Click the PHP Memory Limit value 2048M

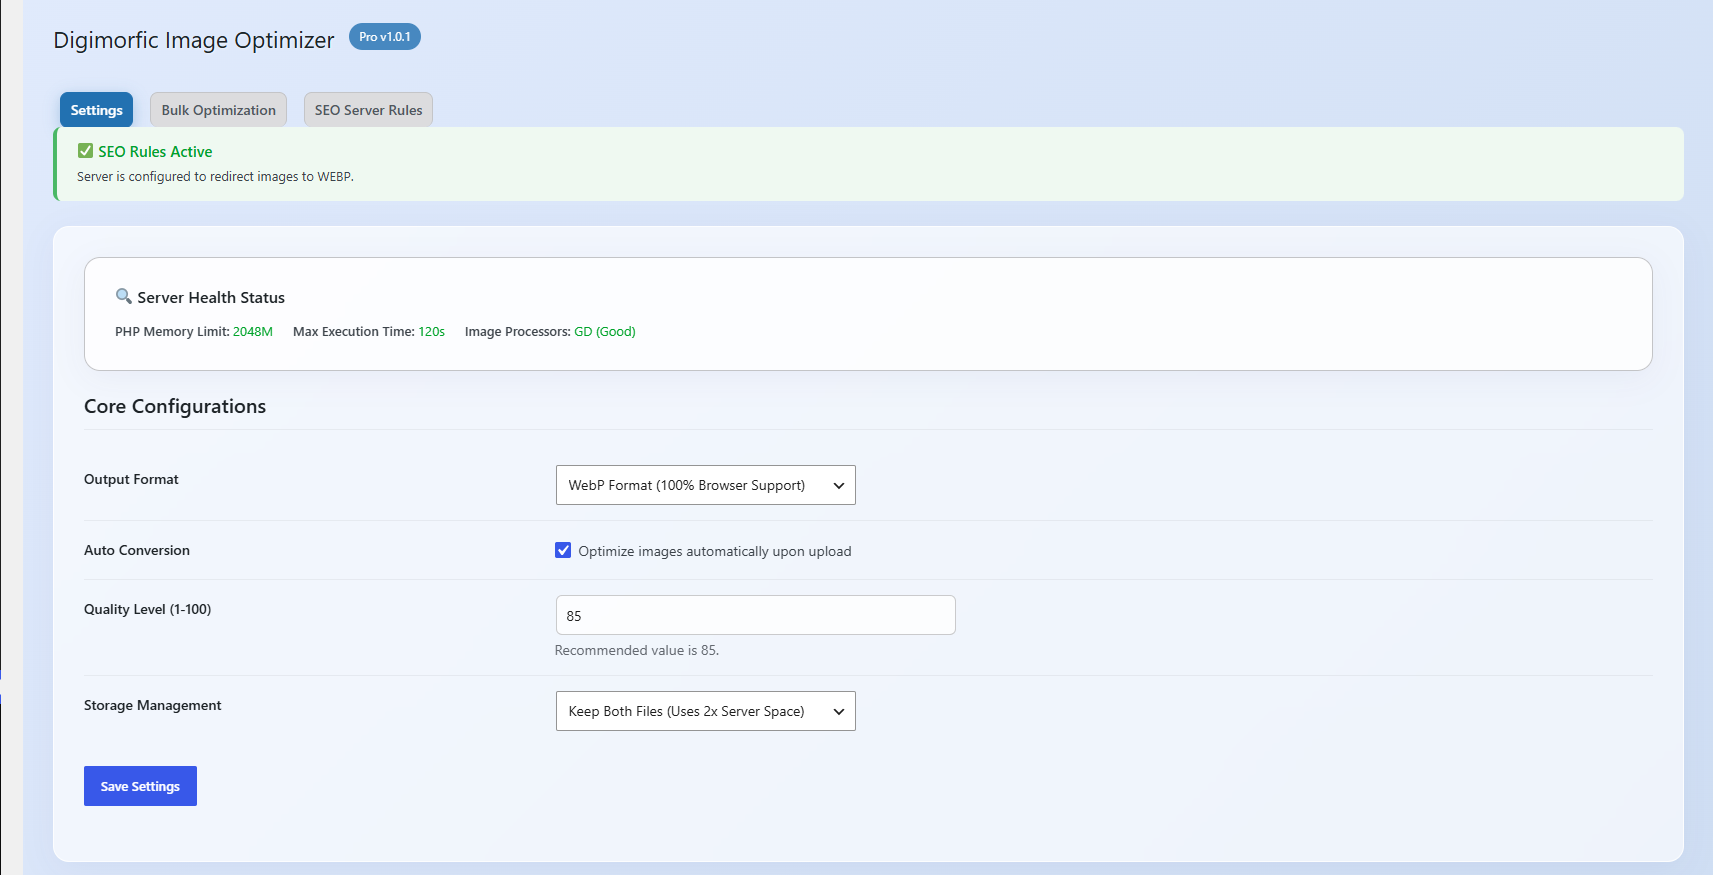[x=253, y=332]
